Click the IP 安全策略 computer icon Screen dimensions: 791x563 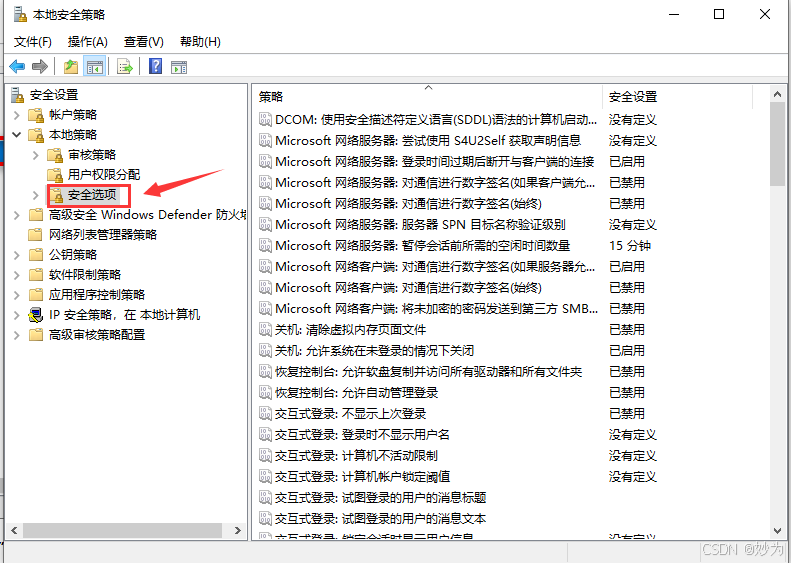[x=36, y=315]
